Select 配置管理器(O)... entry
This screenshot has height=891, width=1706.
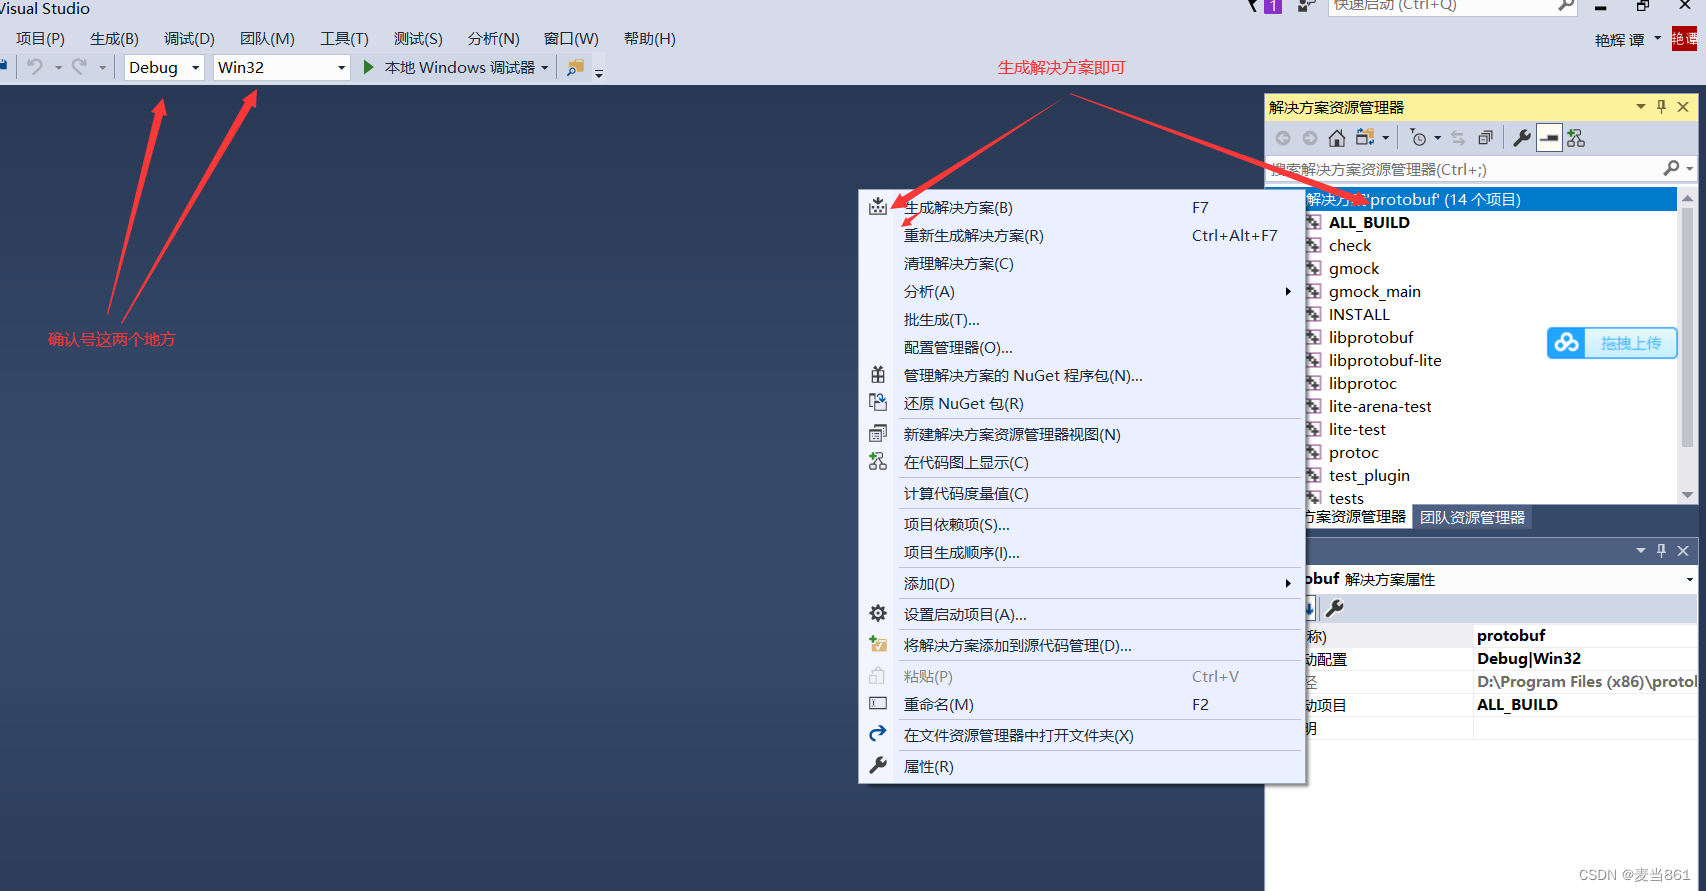tap(1082, 348)
